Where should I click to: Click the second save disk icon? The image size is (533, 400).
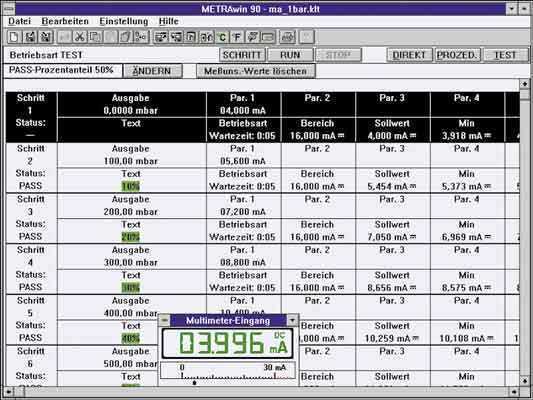(45, 37)
